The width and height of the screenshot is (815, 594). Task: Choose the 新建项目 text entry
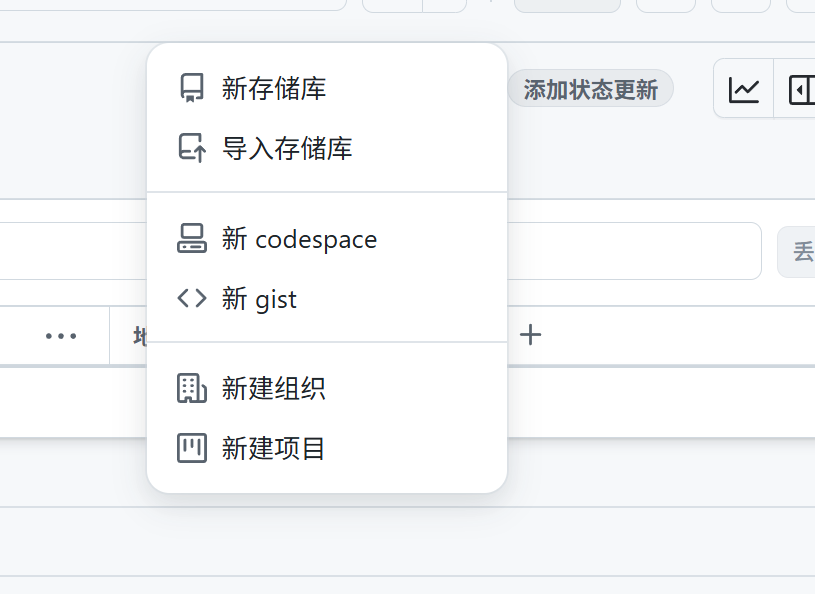(274, 448)
